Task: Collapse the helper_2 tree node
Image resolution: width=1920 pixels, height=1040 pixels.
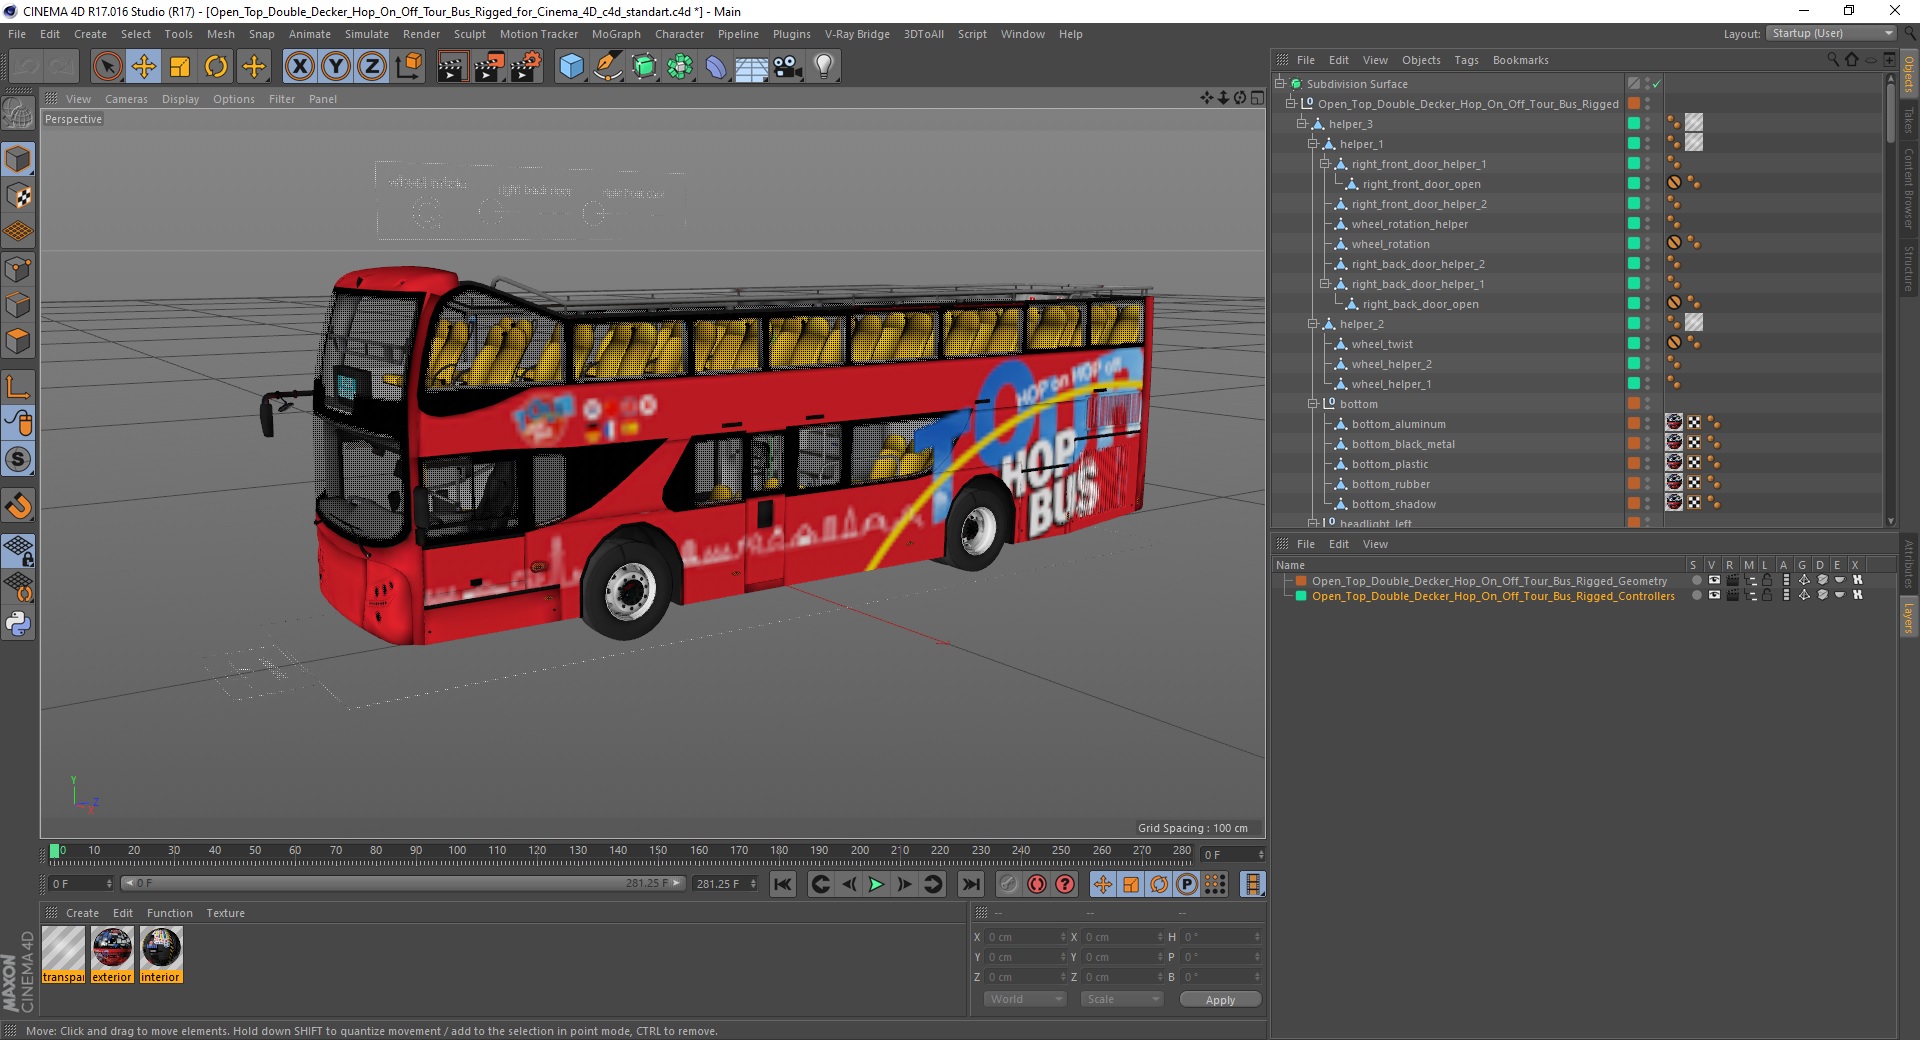Action: (1313, 324)
